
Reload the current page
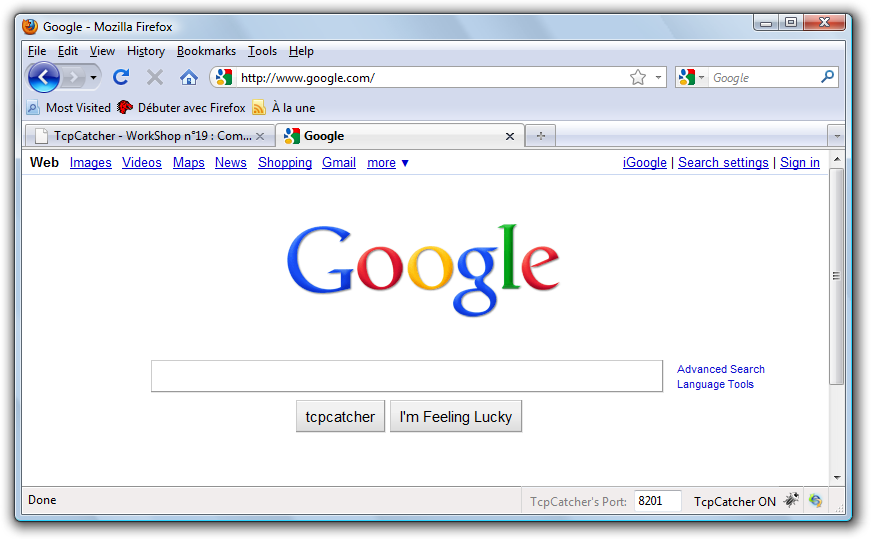click(121, 77)
